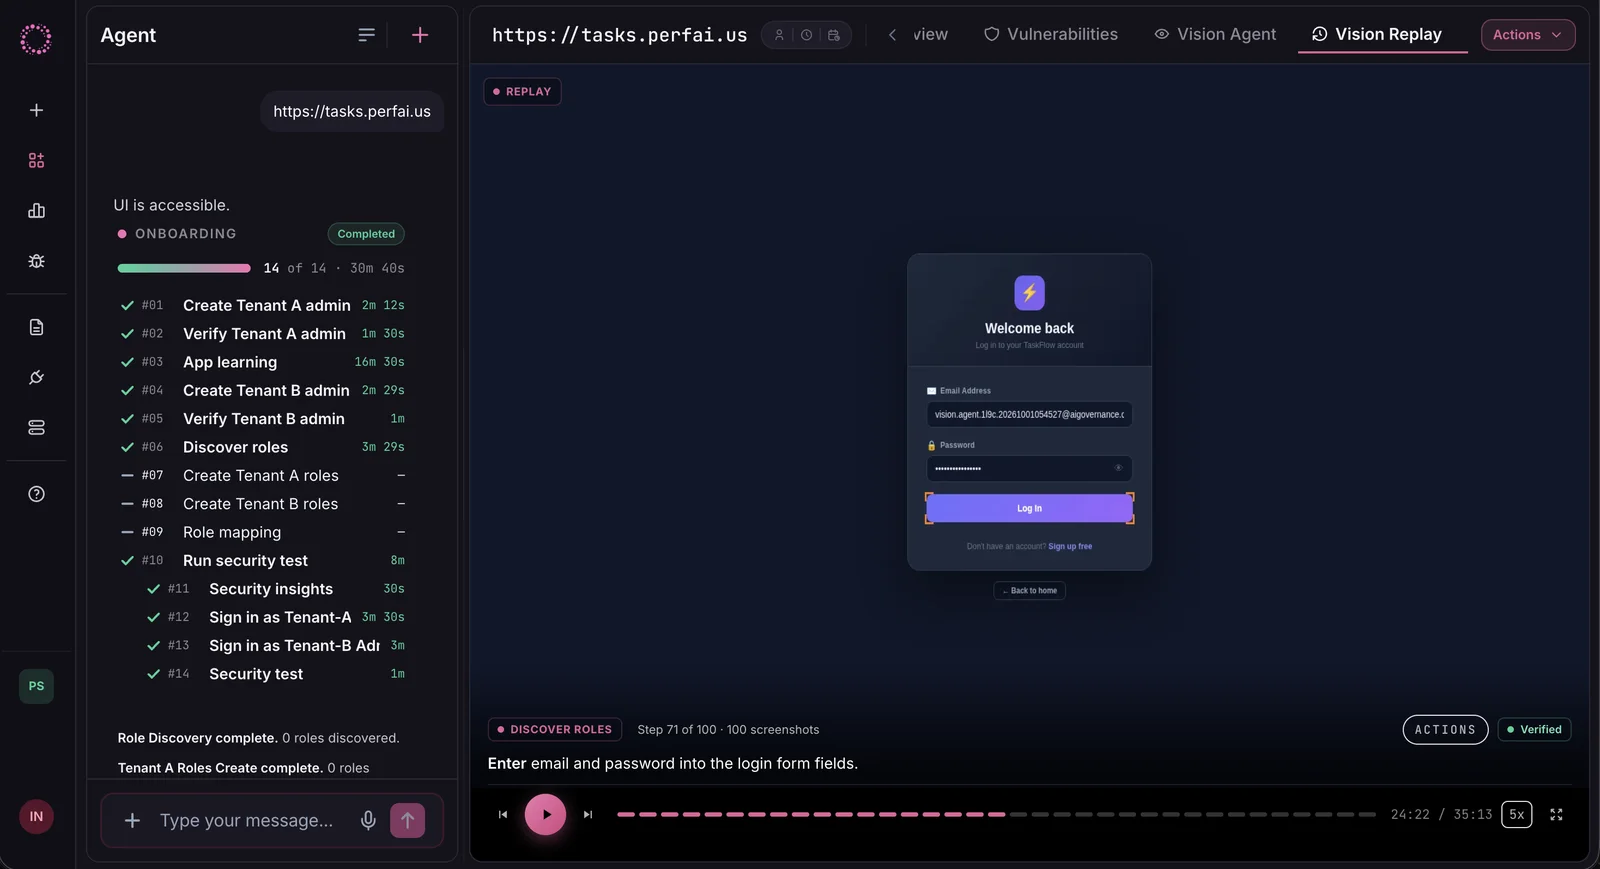This screenshot has width=1600, height=869.
Task: Select step #10 Run security test
Action: point(262,561)
